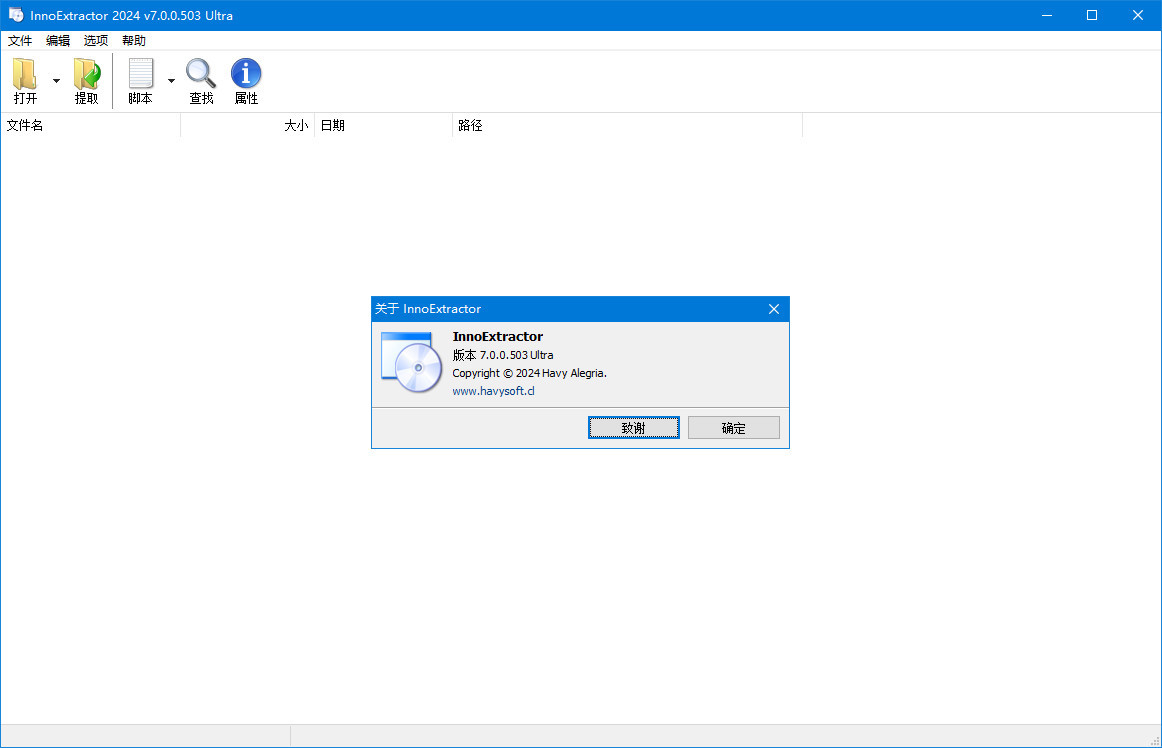Click the Extract (提取) toolbar icon
Screen dimensions: 1162x748
[x=87, y=75]
